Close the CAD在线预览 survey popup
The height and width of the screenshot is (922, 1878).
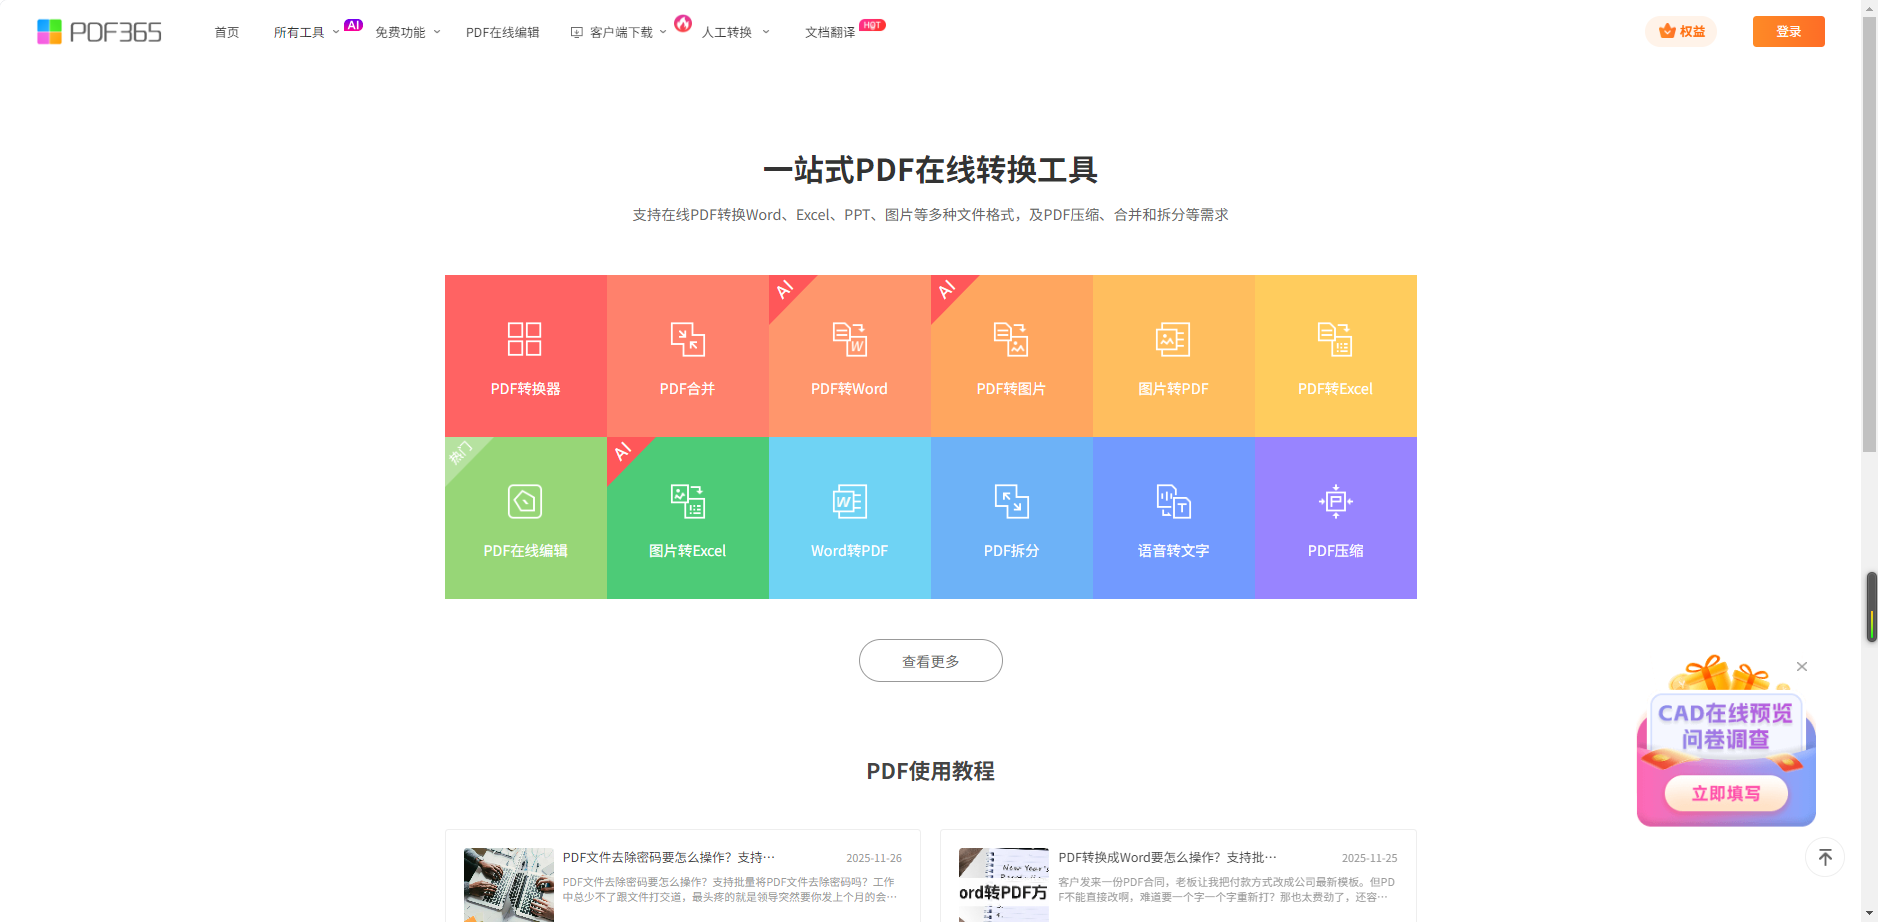(1802, 666)
